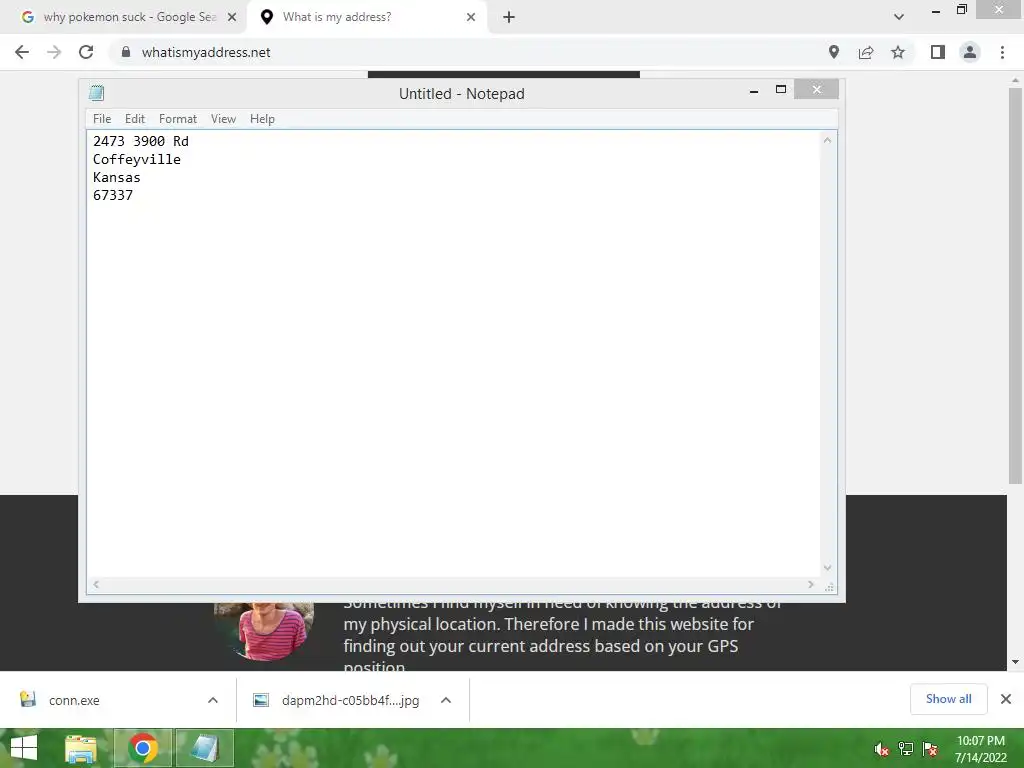Viewport: 1024px width, 768px height.
Task: Close the 'What is my address?' tab
Action: point(471,17)
